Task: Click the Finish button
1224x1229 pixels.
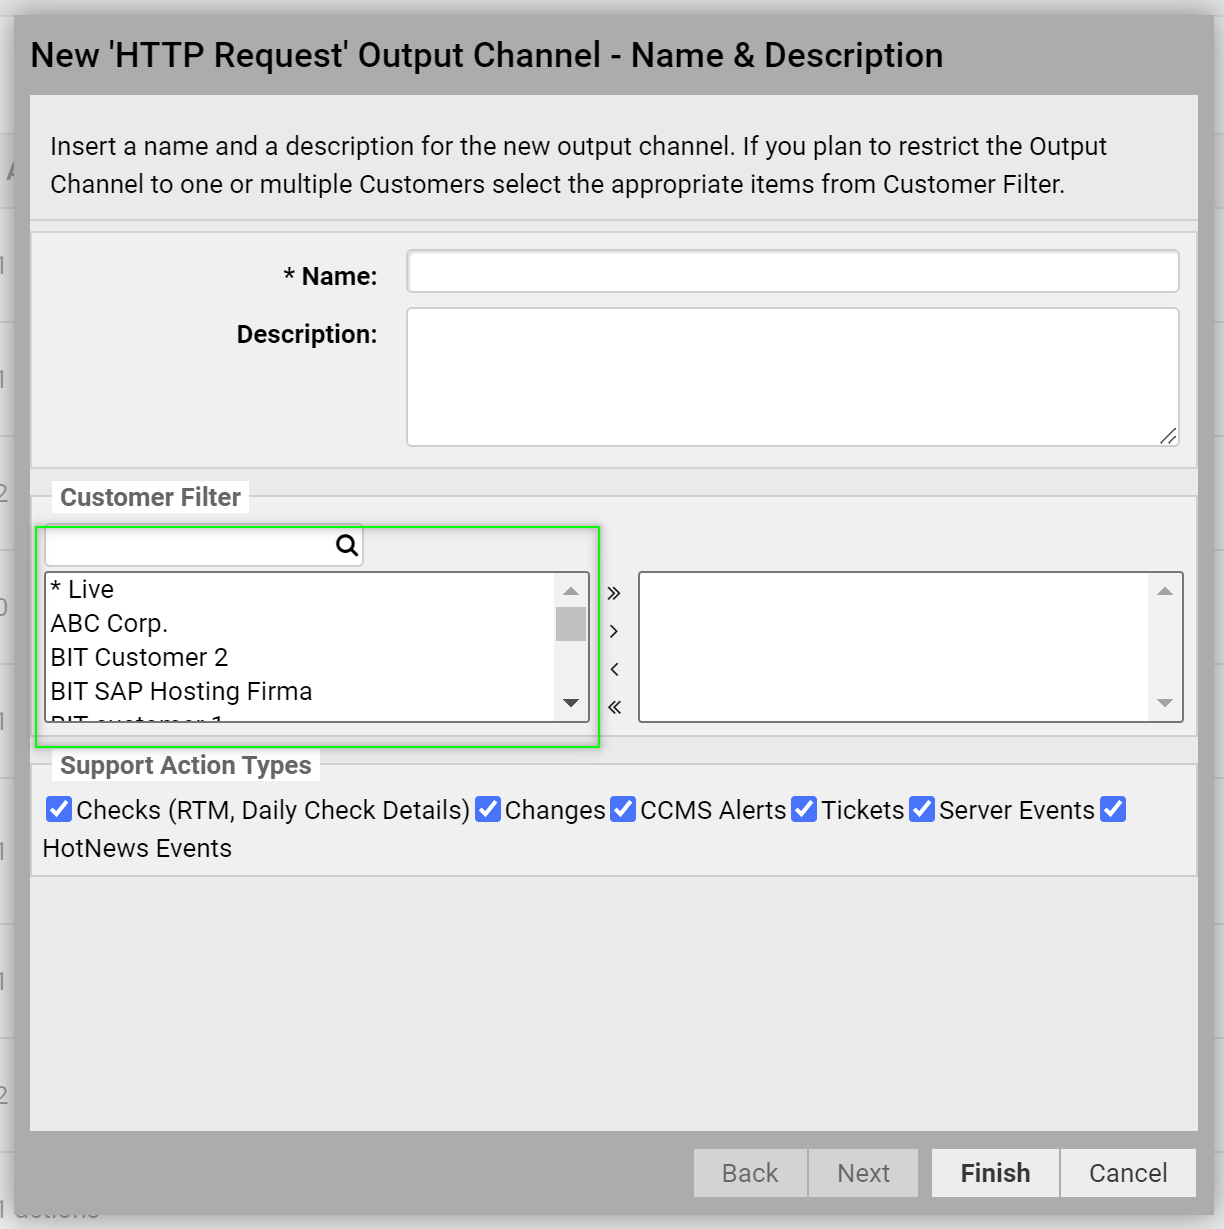Action: click(993, 1172)
